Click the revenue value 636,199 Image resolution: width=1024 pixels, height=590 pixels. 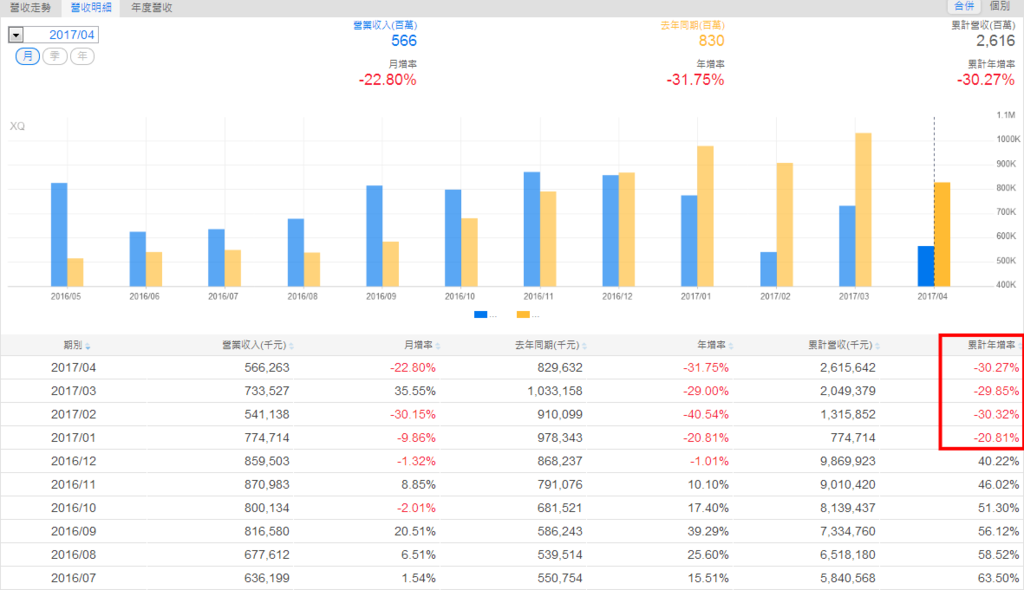click(267, 578)
